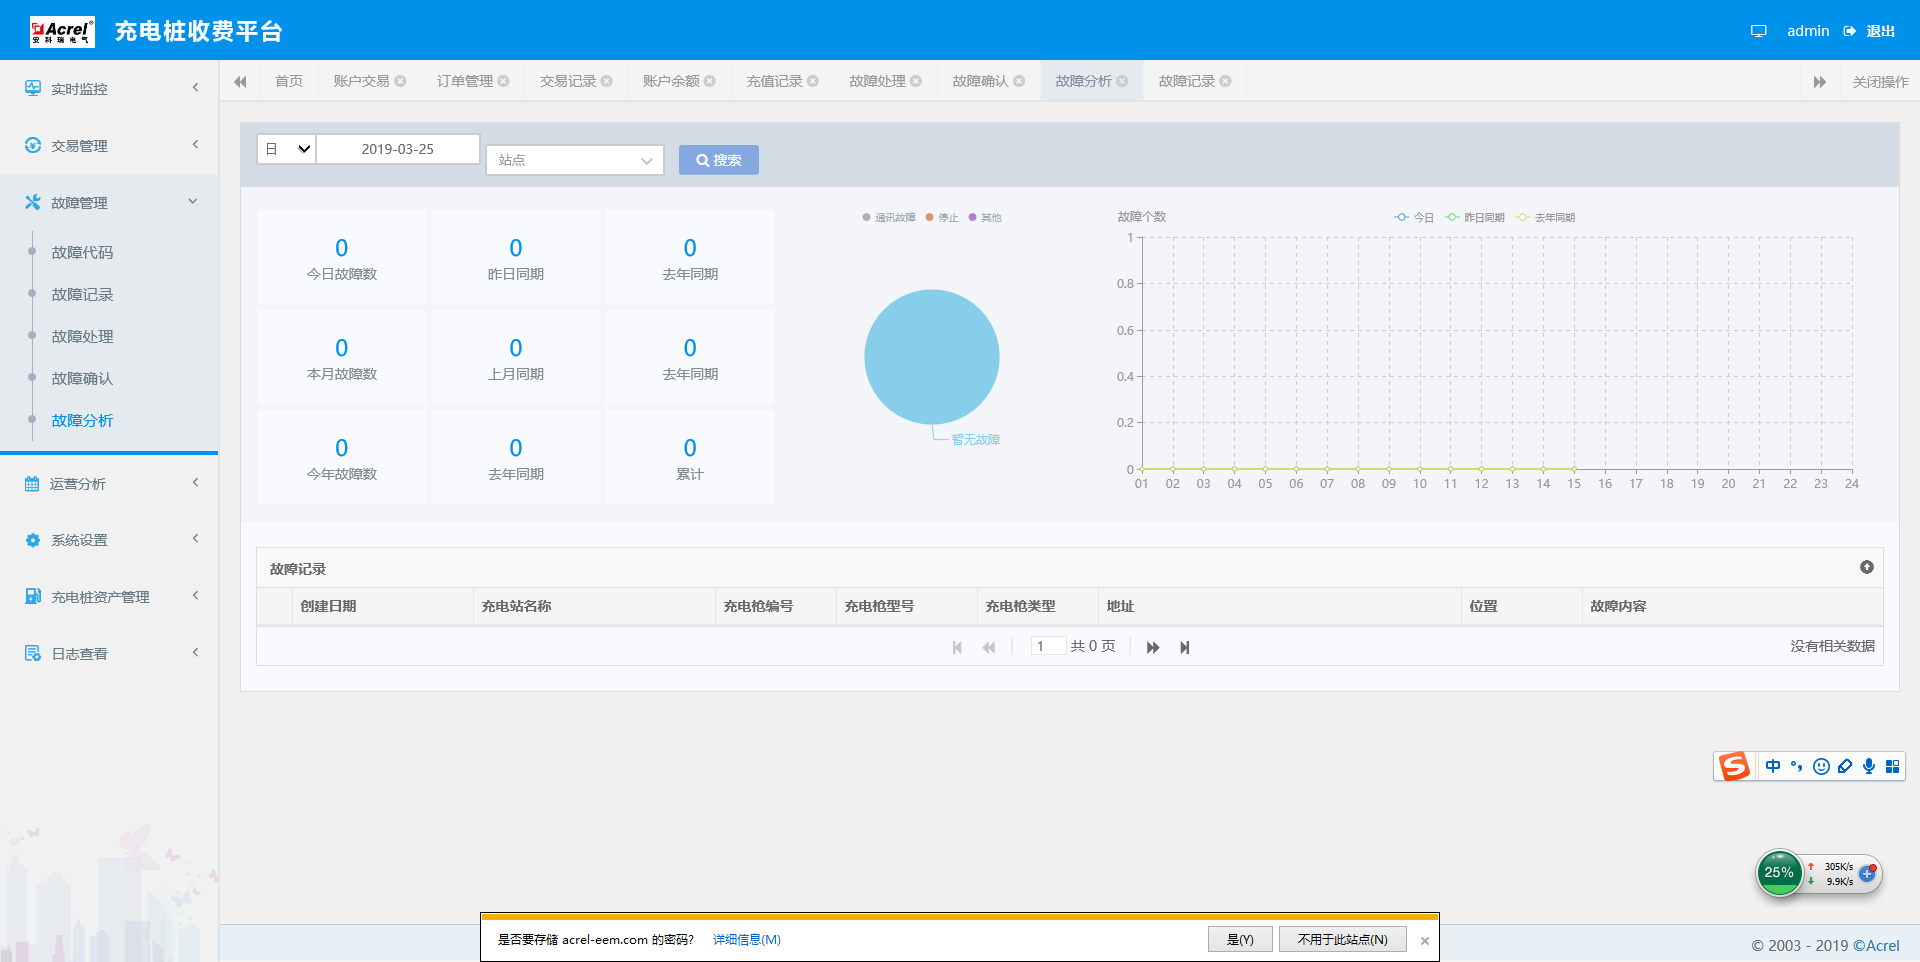The width and height of the screenshot is (1920, 962).
Task: Expand the 交易管理 menu
Action: click(195, 145)
